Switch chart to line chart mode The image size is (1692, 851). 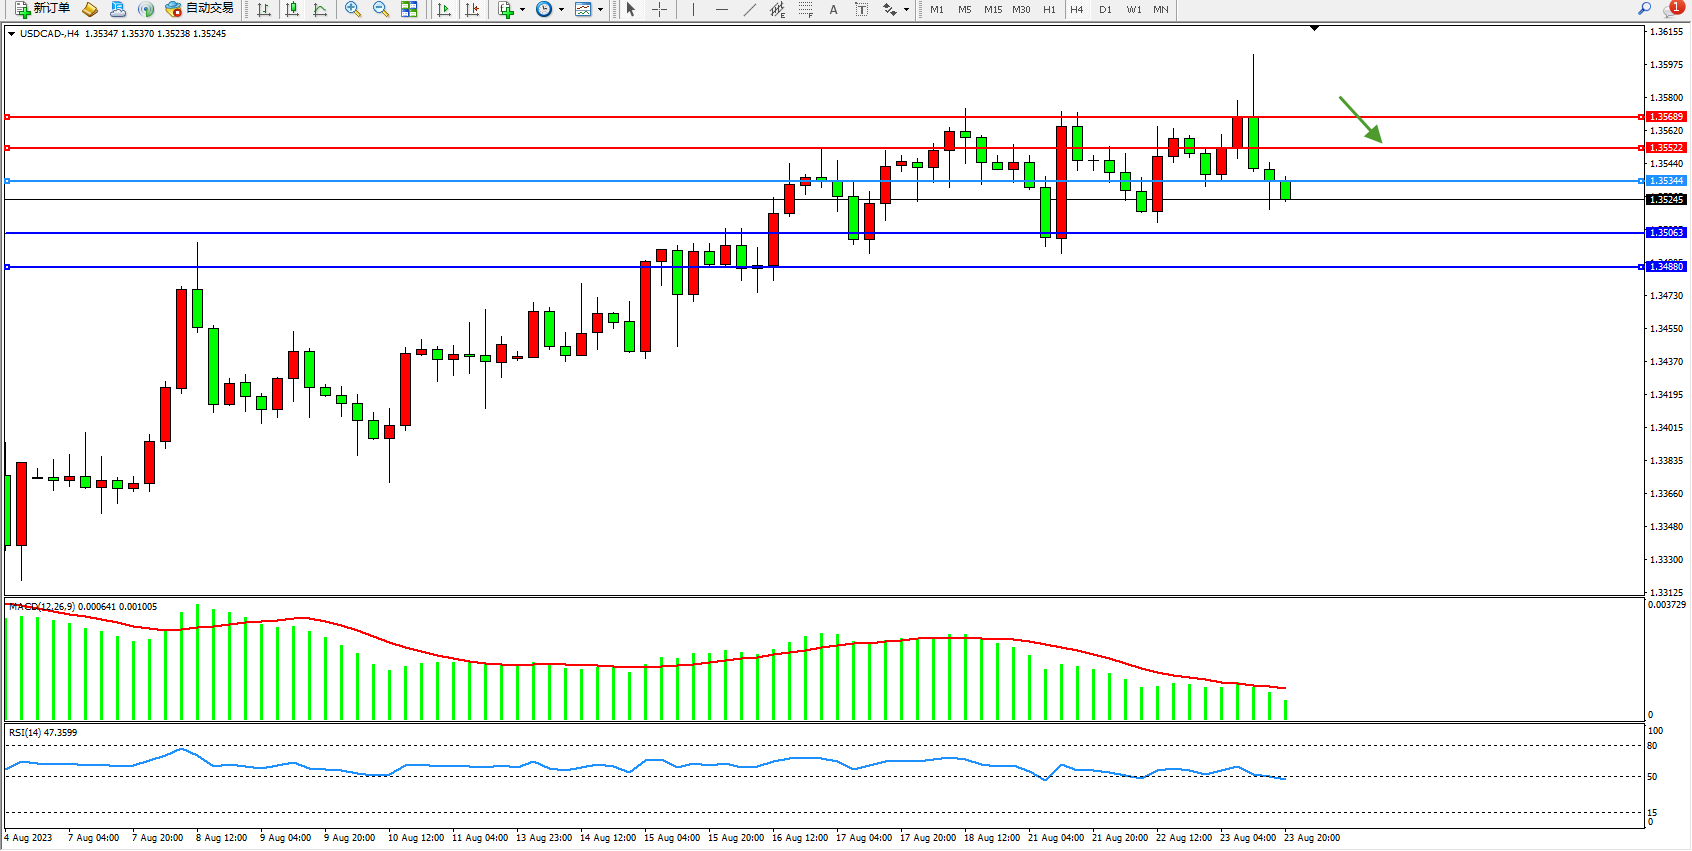pos(320,9)
